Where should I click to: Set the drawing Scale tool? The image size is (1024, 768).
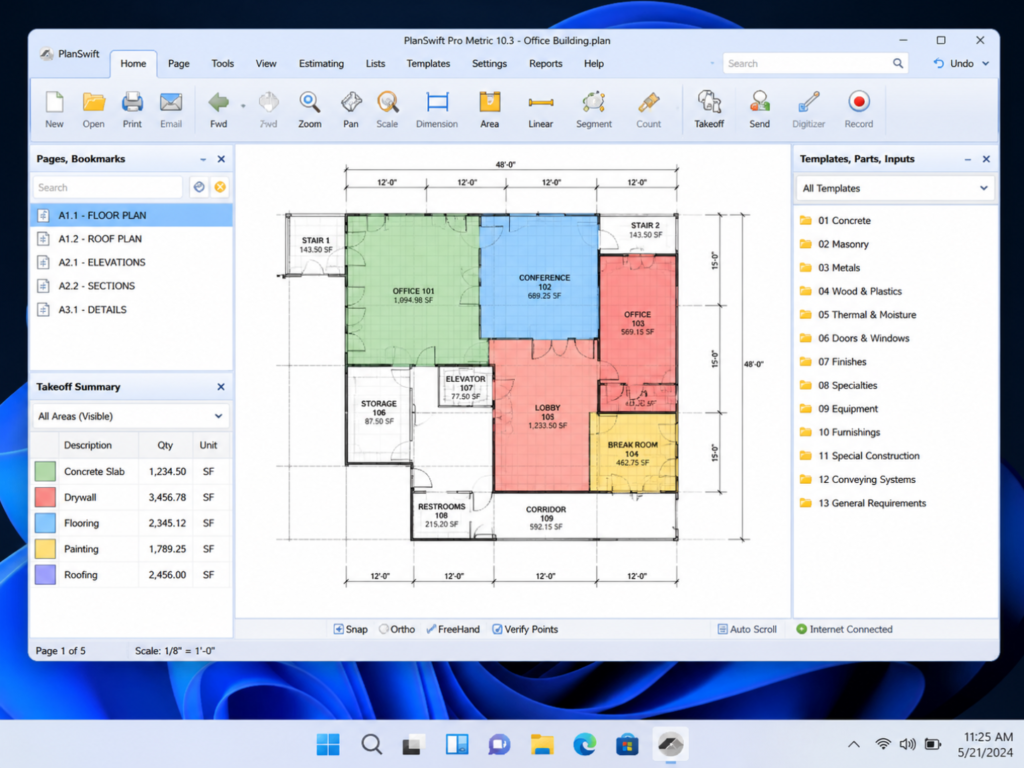point(387,103)
